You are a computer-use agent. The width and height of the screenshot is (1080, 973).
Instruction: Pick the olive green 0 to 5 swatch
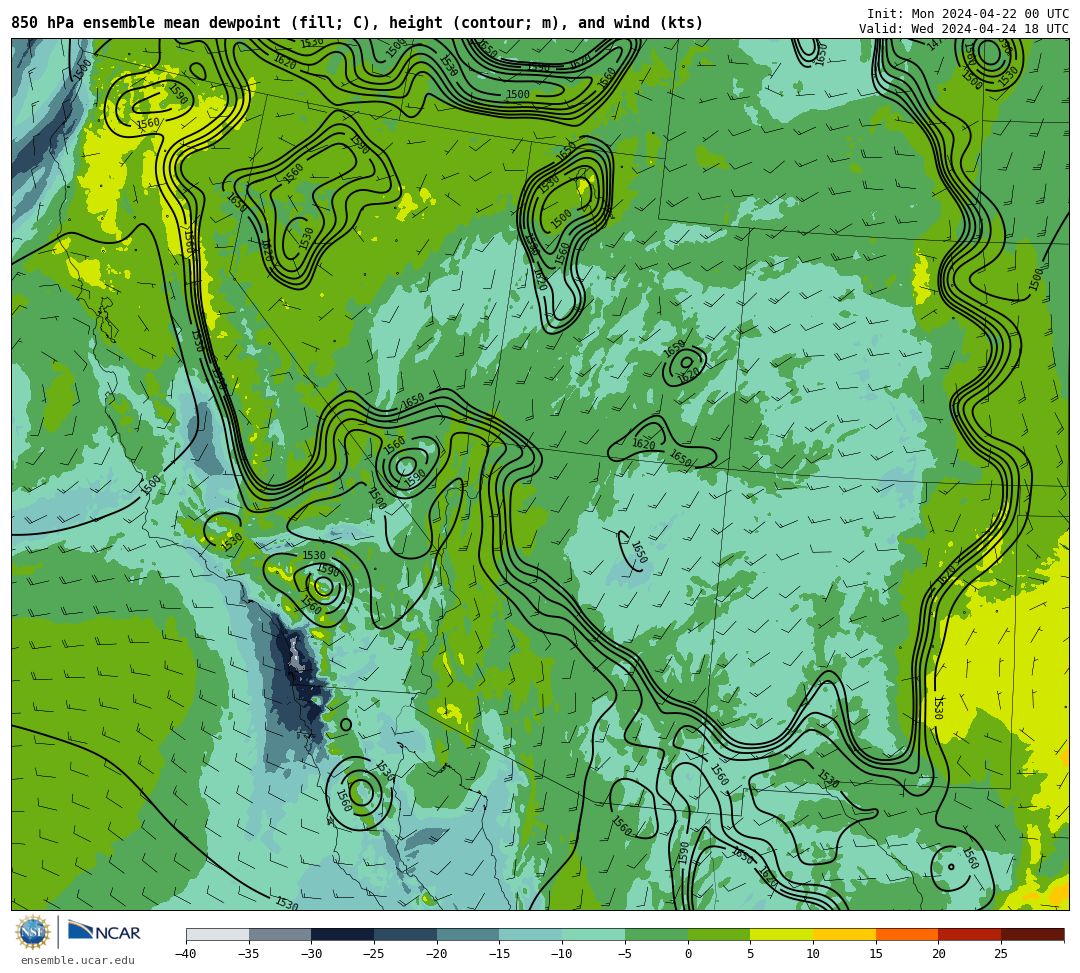point(719,934)
